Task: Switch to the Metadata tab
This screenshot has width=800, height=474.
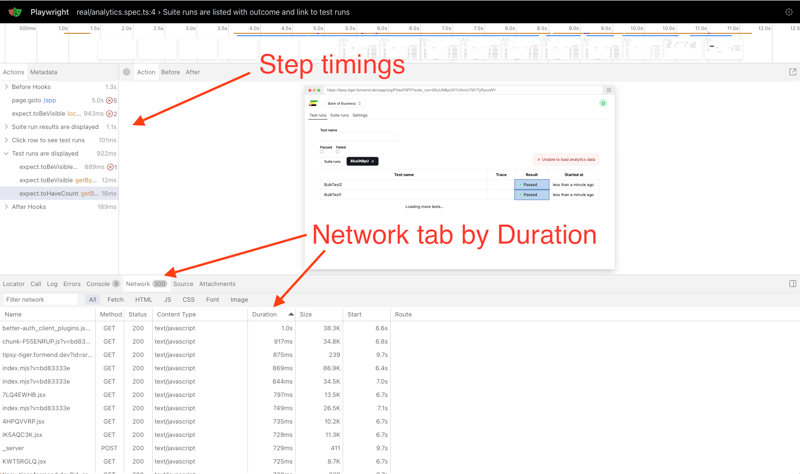Action: pyautogui.click(x=43, y=72)
